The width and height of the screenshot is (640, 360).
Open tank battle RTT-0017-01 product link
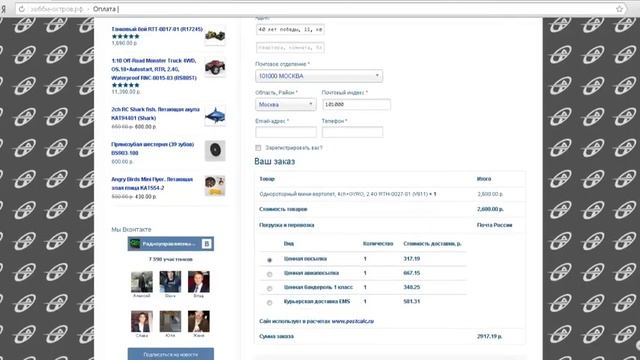click(157, 29)
